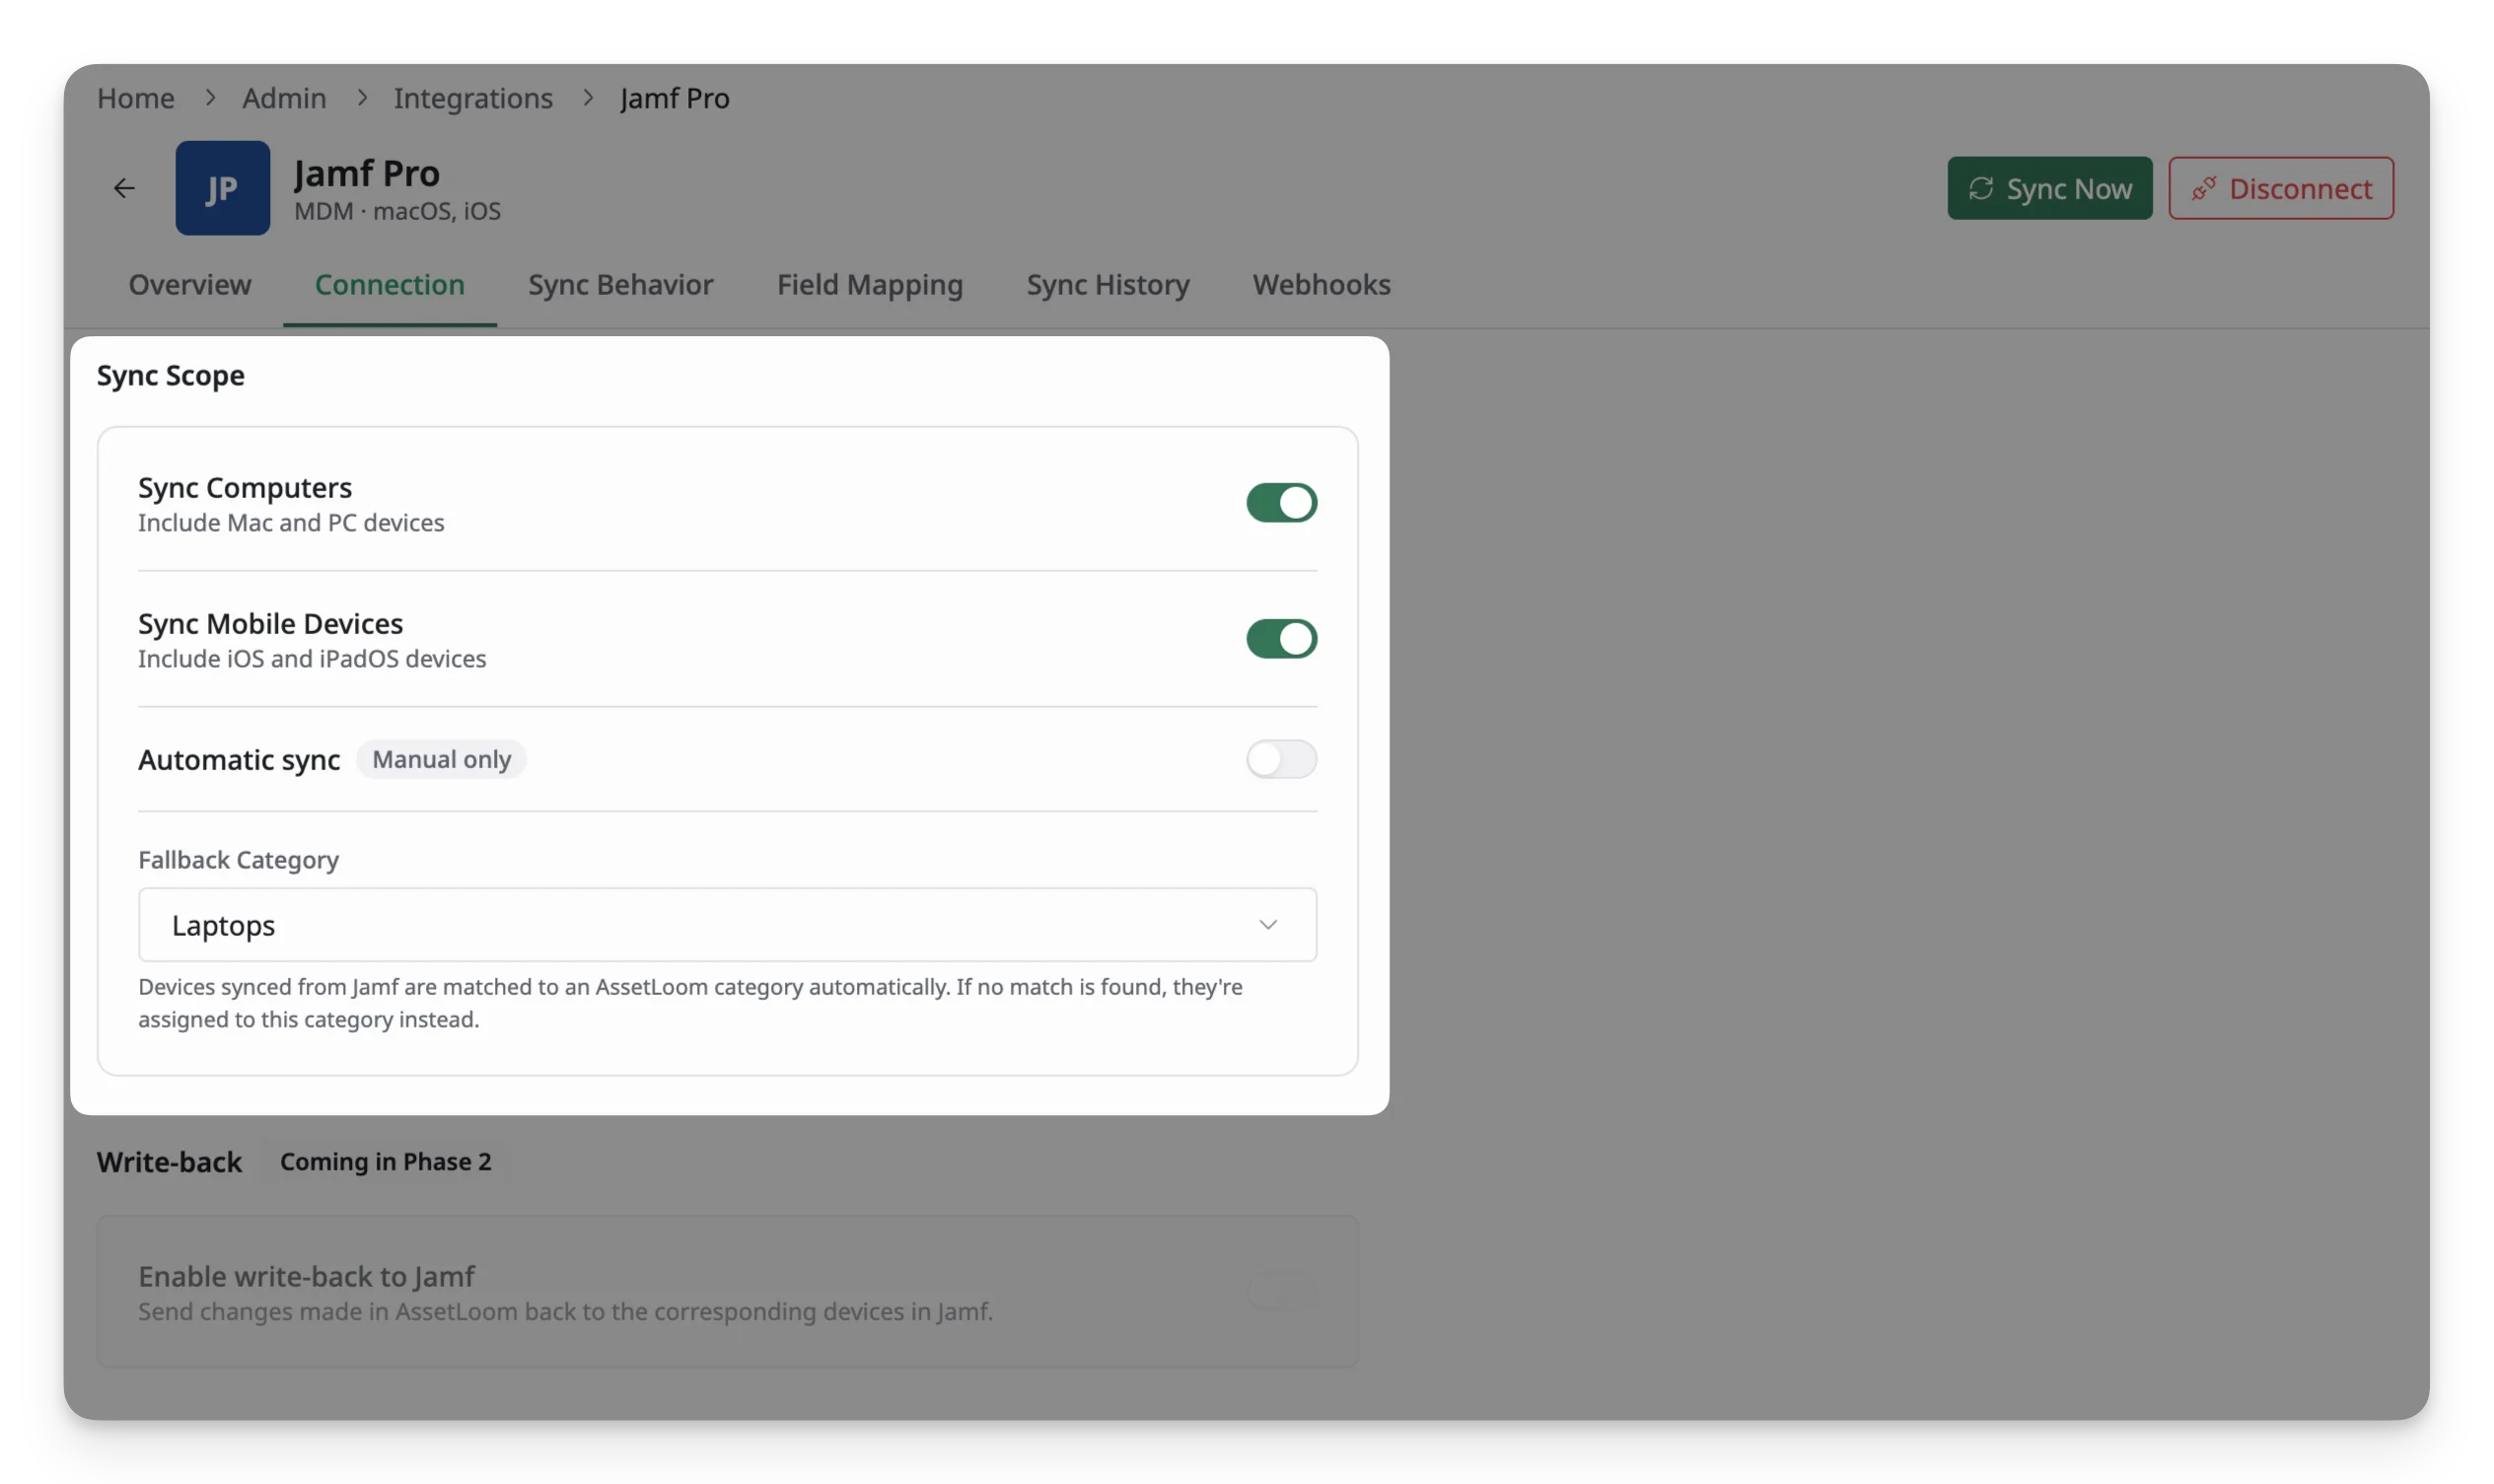Click the Jamf Pro breadcrumb item
Image resolution: width=2494 pixels, height=1484 pixels.
tap(674, 98)
